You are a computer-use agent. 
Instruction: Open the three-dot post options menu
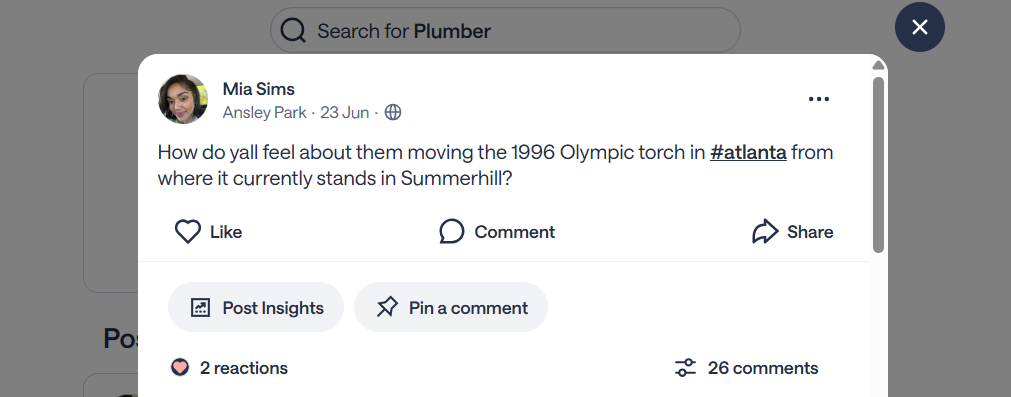[819, 99]
